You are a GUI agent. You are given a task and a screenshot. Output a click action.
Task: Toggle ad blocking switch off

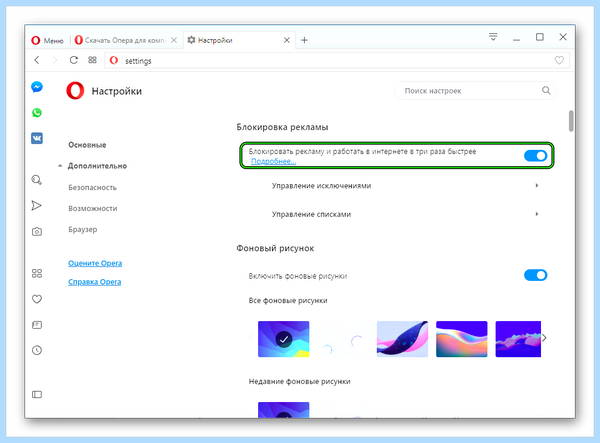click(535, 156)
